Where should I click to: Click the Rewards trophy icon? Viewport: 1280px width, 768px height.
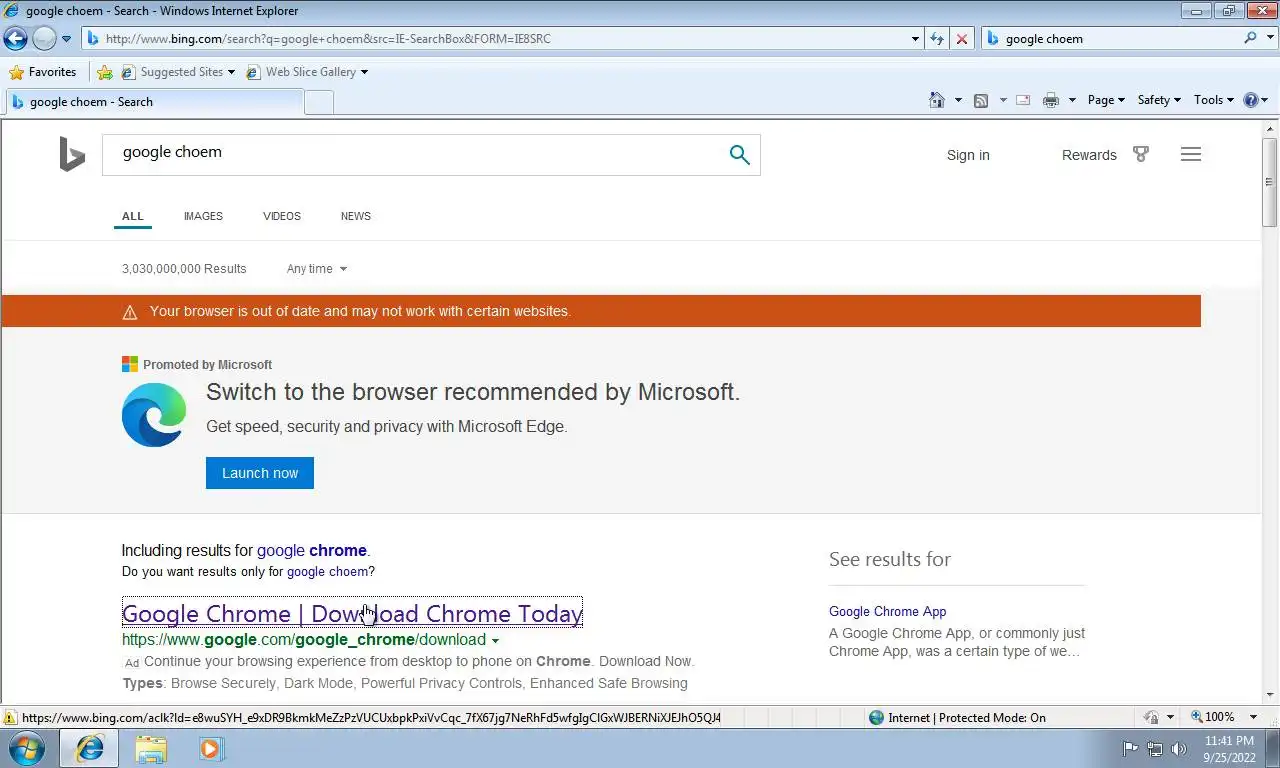coord(1140,154)
